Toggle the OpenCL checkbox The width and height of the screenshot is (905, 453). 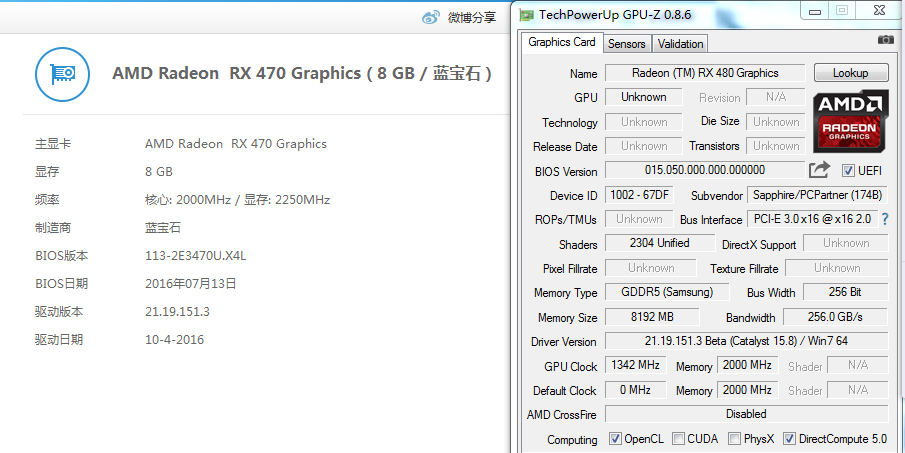615,439
